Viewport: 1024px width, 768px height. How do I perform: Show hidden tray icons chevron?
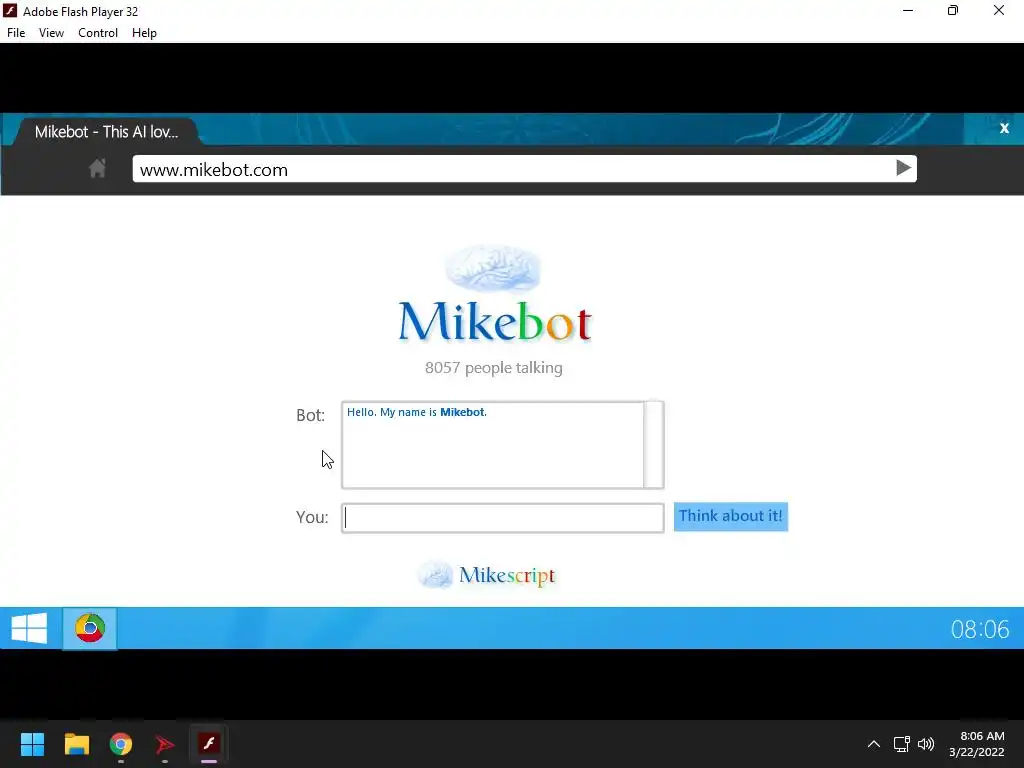tap(874, 744)
